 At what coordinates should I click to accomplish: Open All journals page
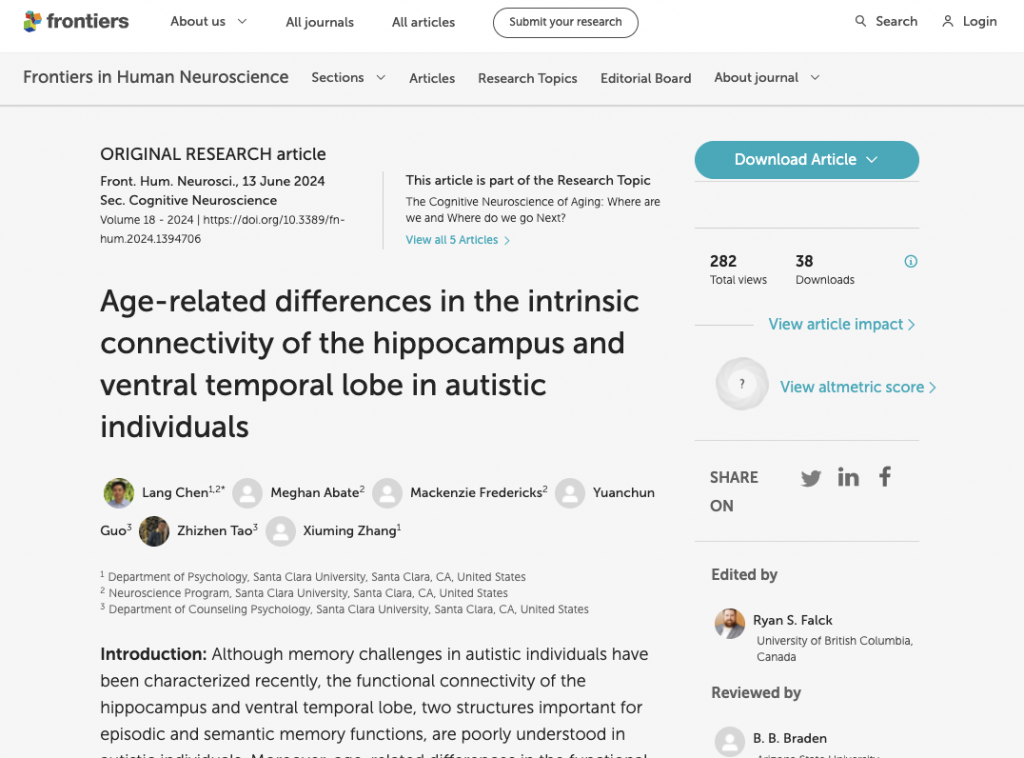(319, 22)
